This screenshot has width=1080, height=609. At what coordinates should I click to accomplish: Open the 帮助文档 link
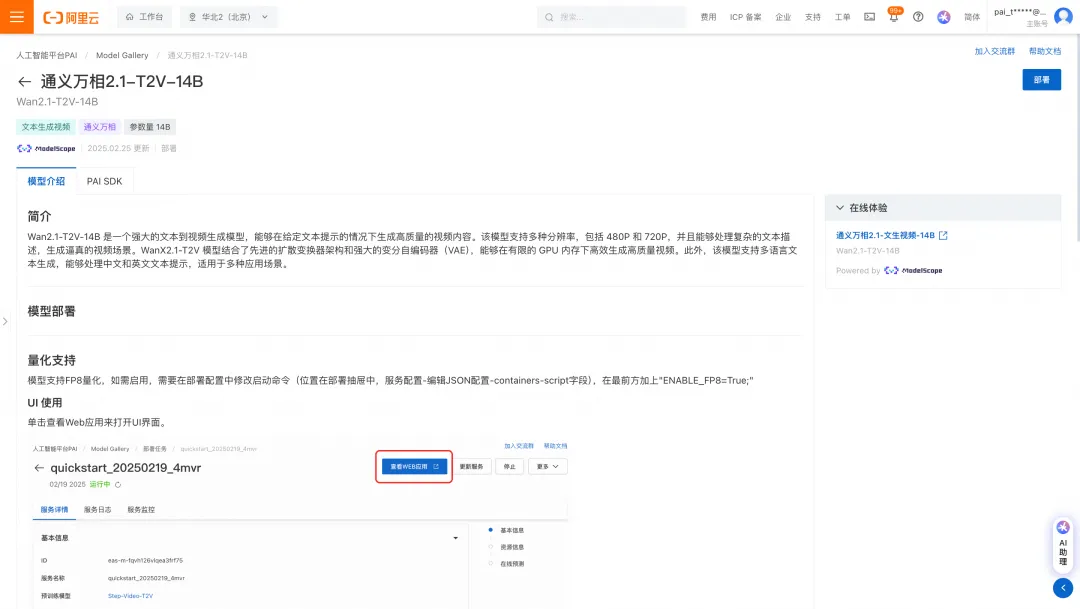[x=1045, y=52]
